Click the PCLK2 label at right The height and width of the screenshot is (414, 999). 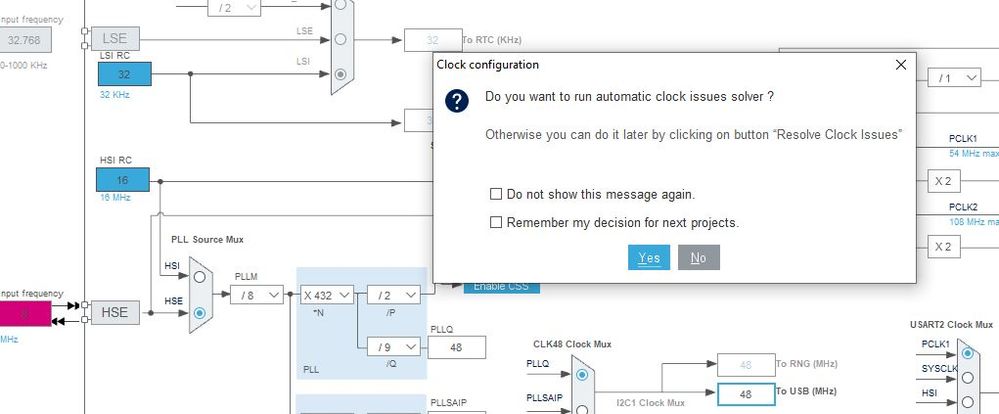point(963,207)
